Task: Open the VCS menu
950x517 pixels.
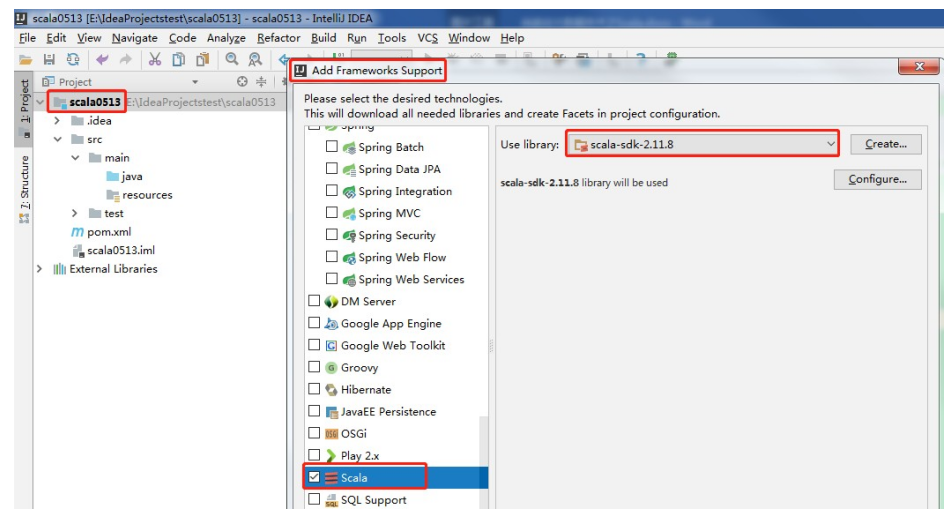Action: (x=427, y=38)
